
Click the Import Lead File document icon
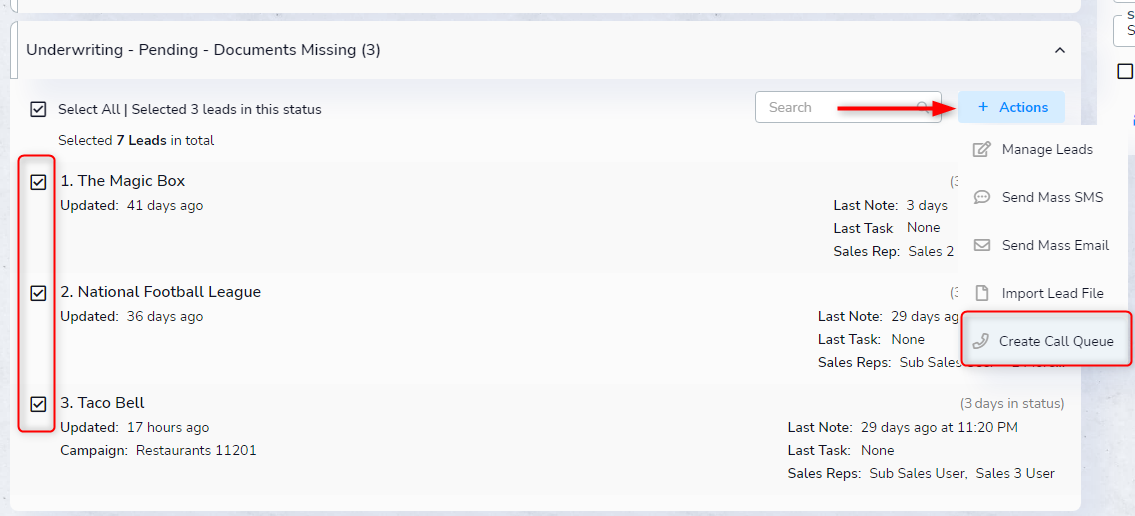[x=982, y=293]
